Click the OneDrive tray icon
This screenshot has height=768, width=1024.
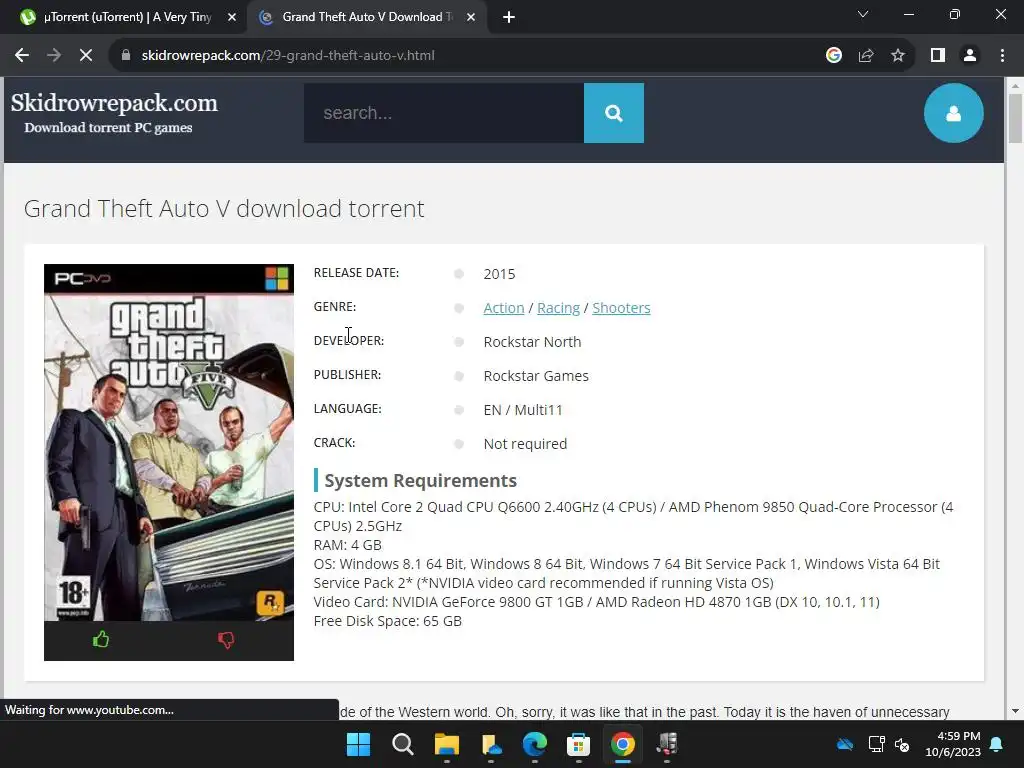845,744
